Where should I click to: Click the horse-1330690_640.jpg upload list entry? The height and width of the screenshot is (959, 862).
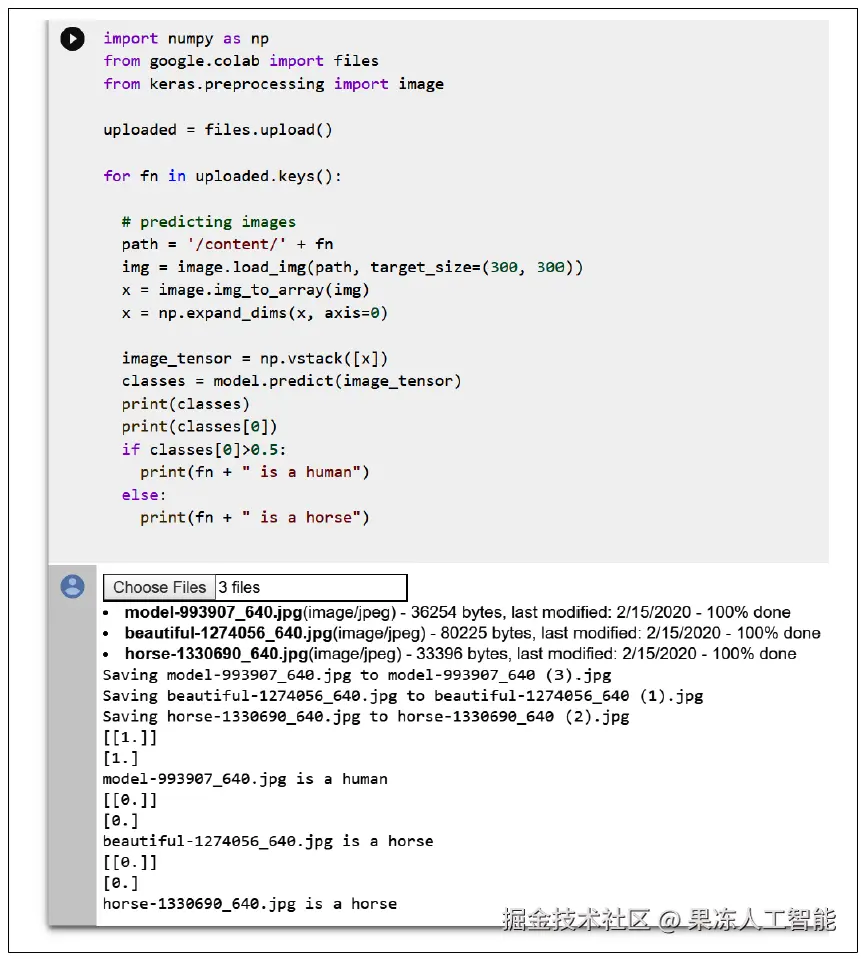point(460,654)
